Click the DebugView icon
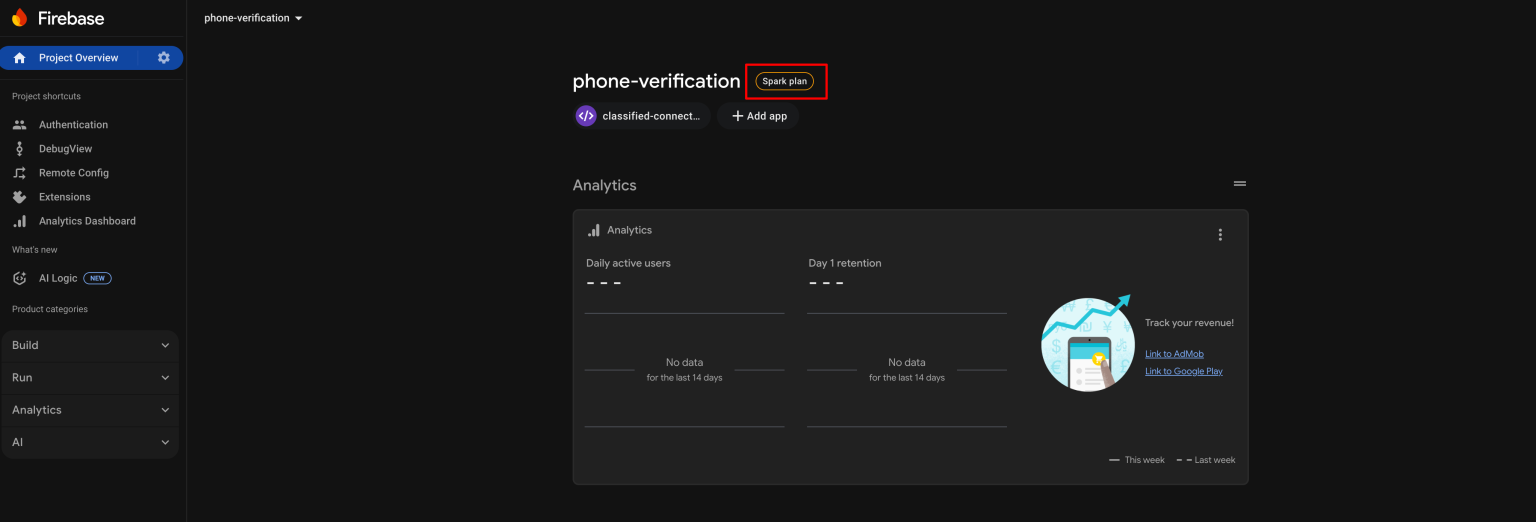 [x=20, y=149]
